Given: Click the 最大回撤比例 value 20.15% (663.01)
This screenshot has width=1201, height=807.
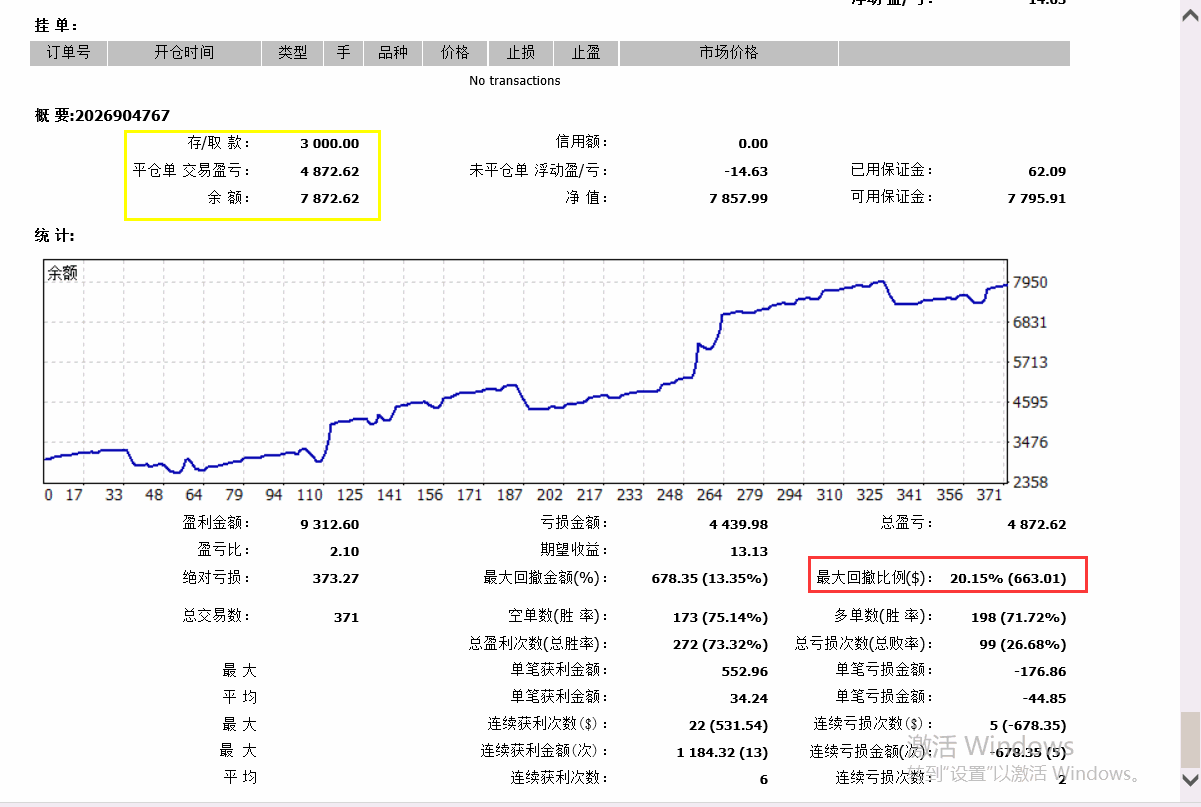Looking at the screenshot, I should click(1008, 578).
